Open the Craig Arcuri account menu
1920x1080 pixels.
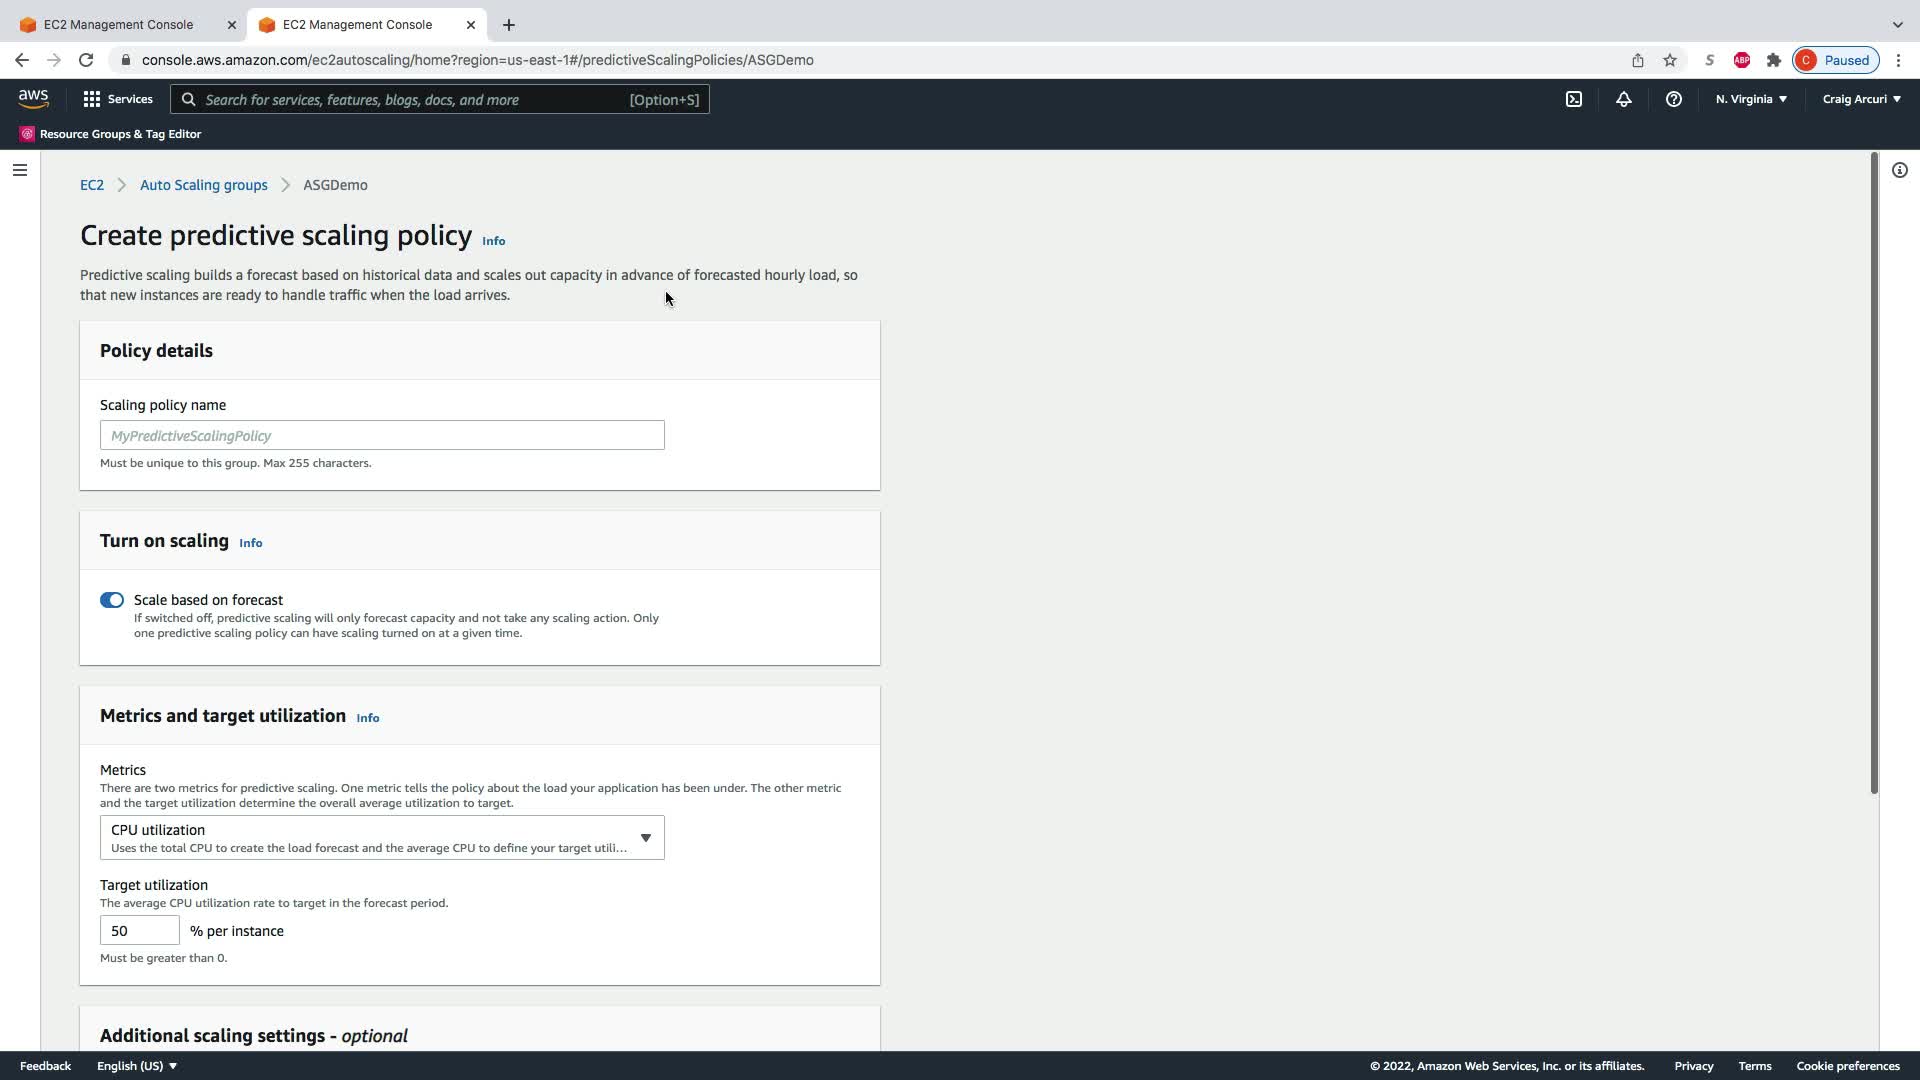(x=1861, y=99)
